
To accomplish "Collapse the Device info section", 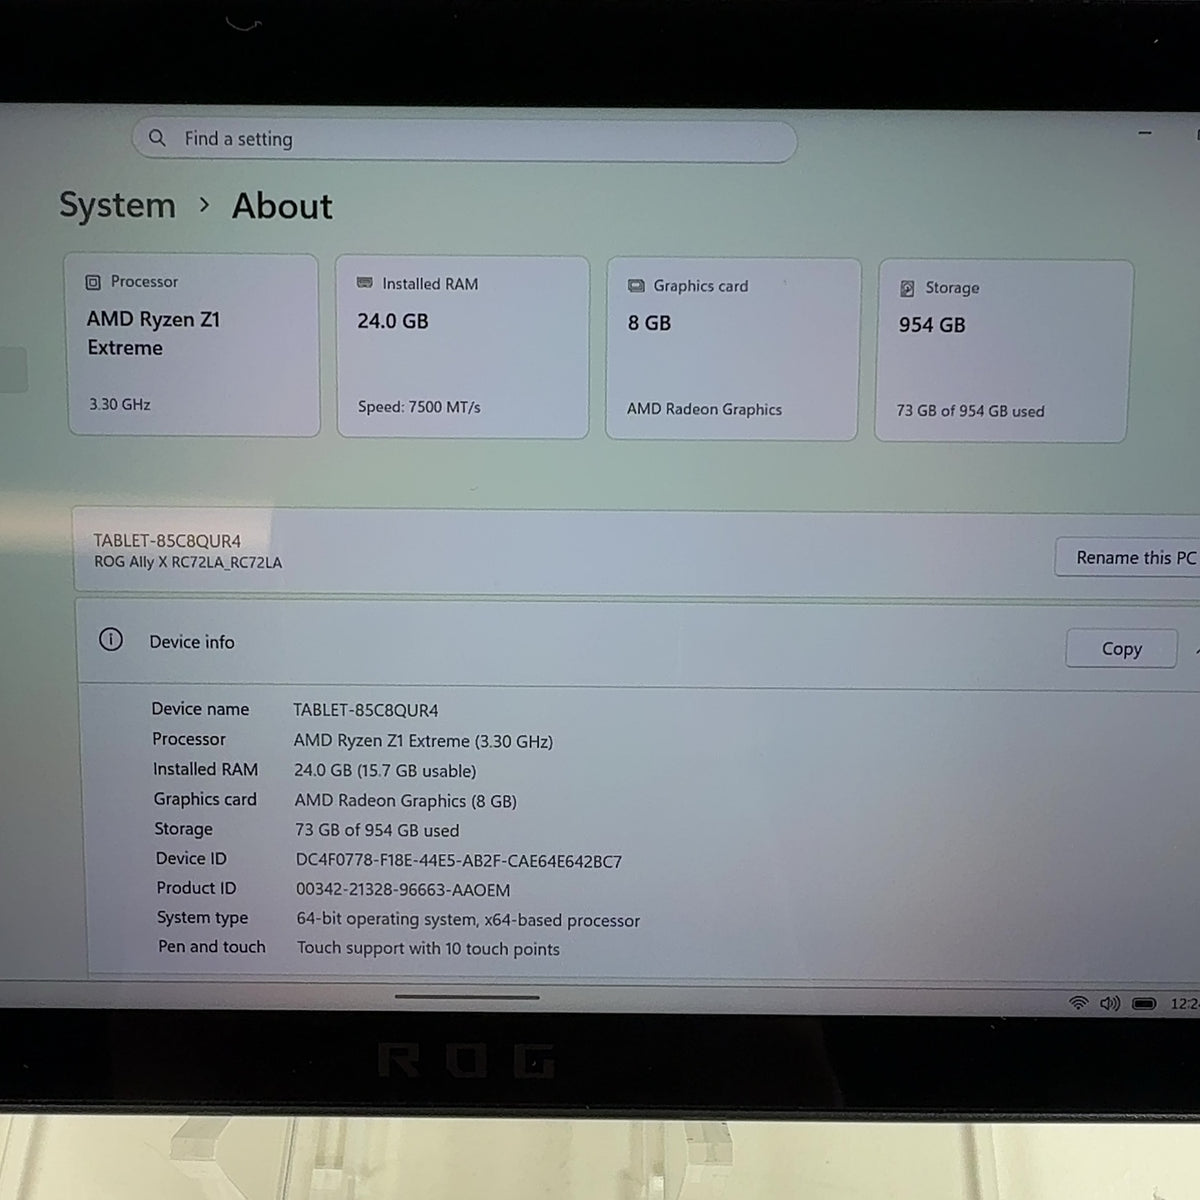I will (1195, 650).
